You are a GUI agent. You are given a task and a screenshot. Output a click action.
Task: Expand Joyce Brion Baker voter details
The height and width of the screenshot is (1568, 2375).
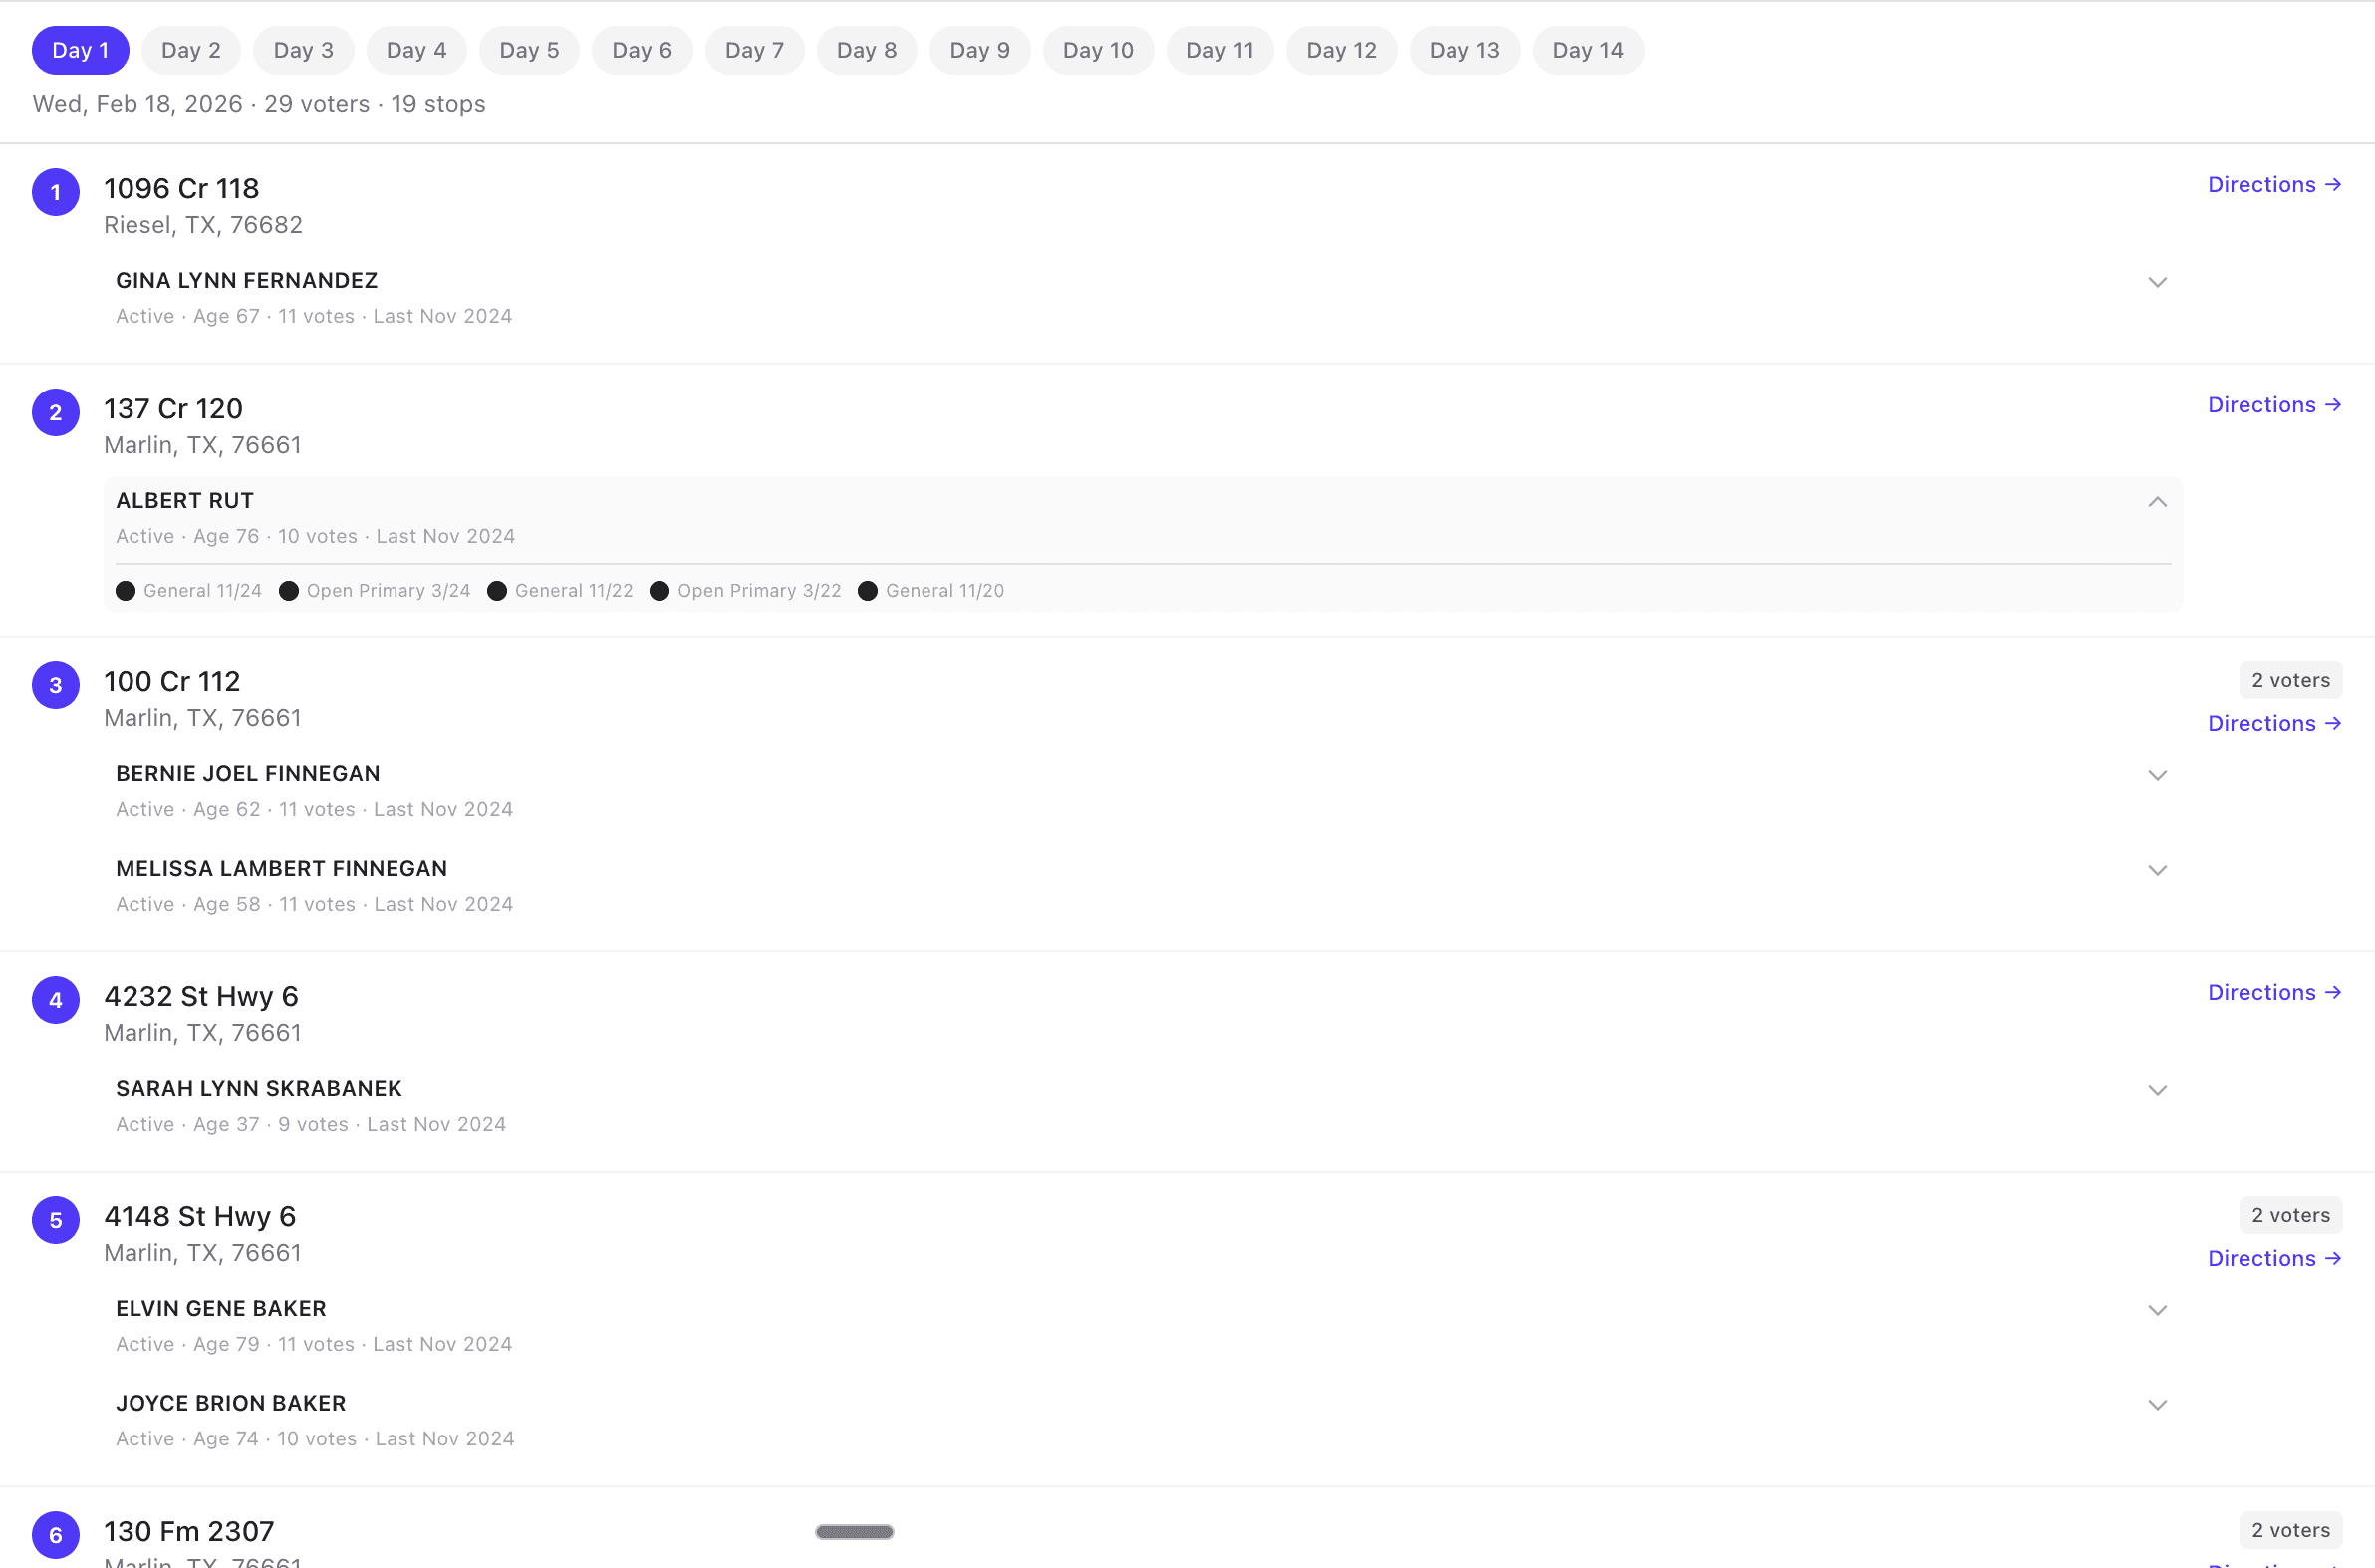(2157, 1405)
